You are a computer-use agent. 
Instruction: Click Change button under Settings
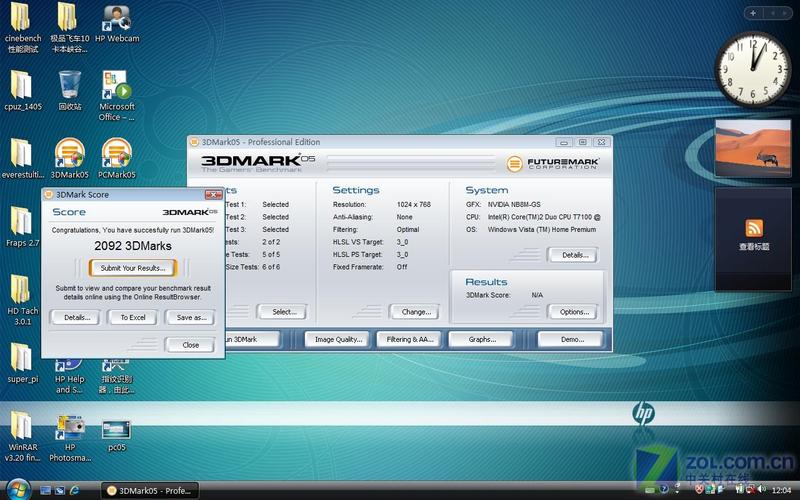coord(416,312)
